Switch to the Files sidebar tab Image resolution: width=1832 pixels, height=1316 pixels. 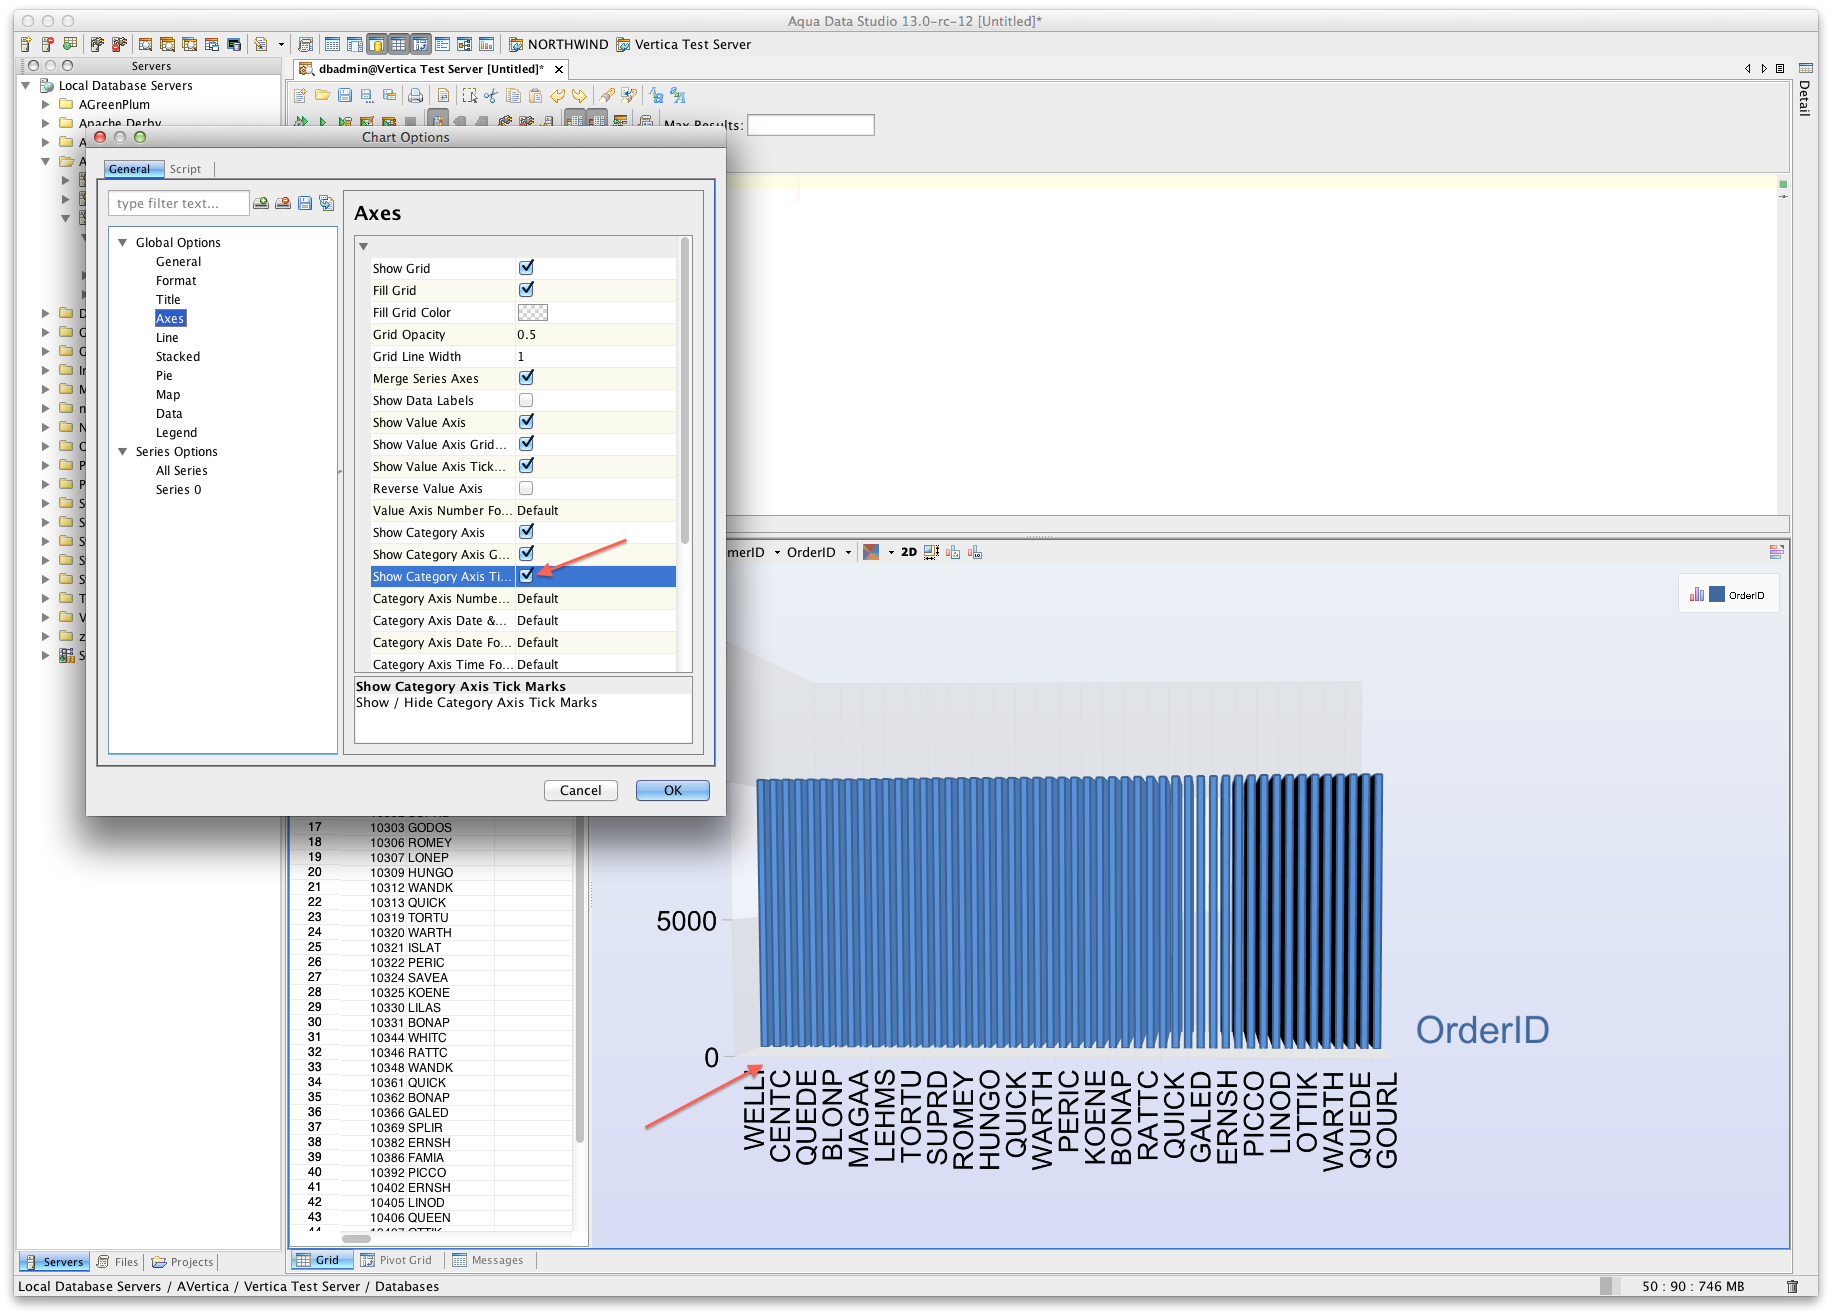pos(118,1262)
